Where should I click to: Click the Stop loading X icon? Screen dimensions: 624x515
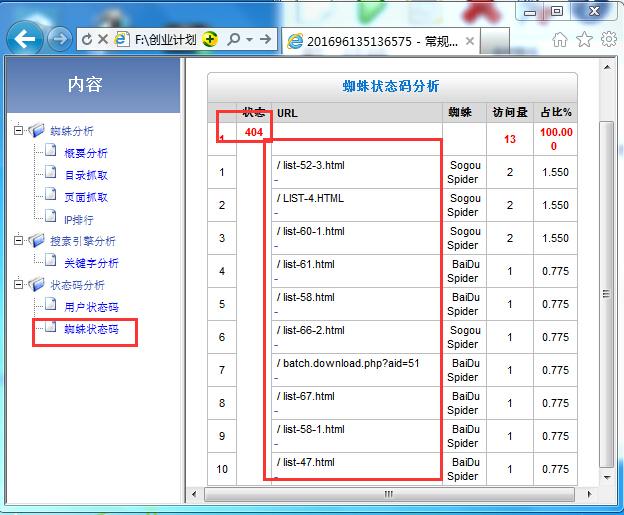(x=103, y=39)
